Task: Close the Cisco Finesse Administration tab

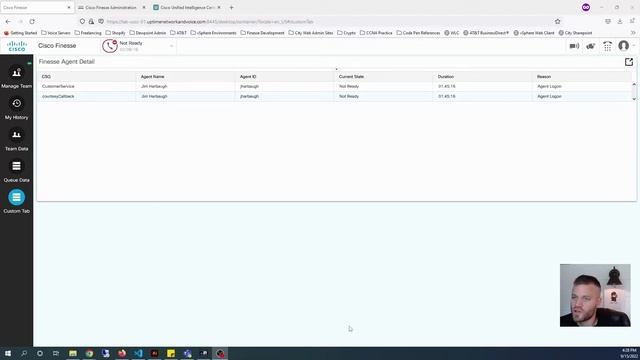Action: [144, 7]
